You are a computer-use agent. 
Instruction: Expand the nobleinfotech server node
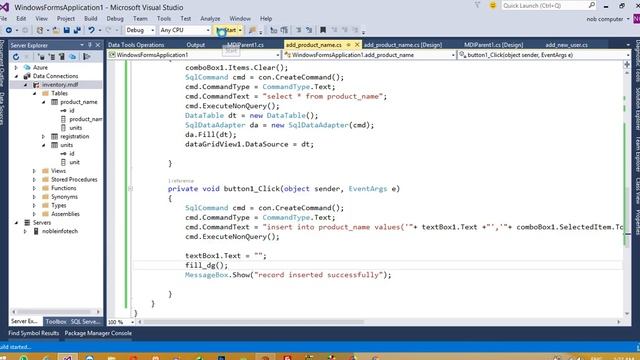click(x=25, y=231)
